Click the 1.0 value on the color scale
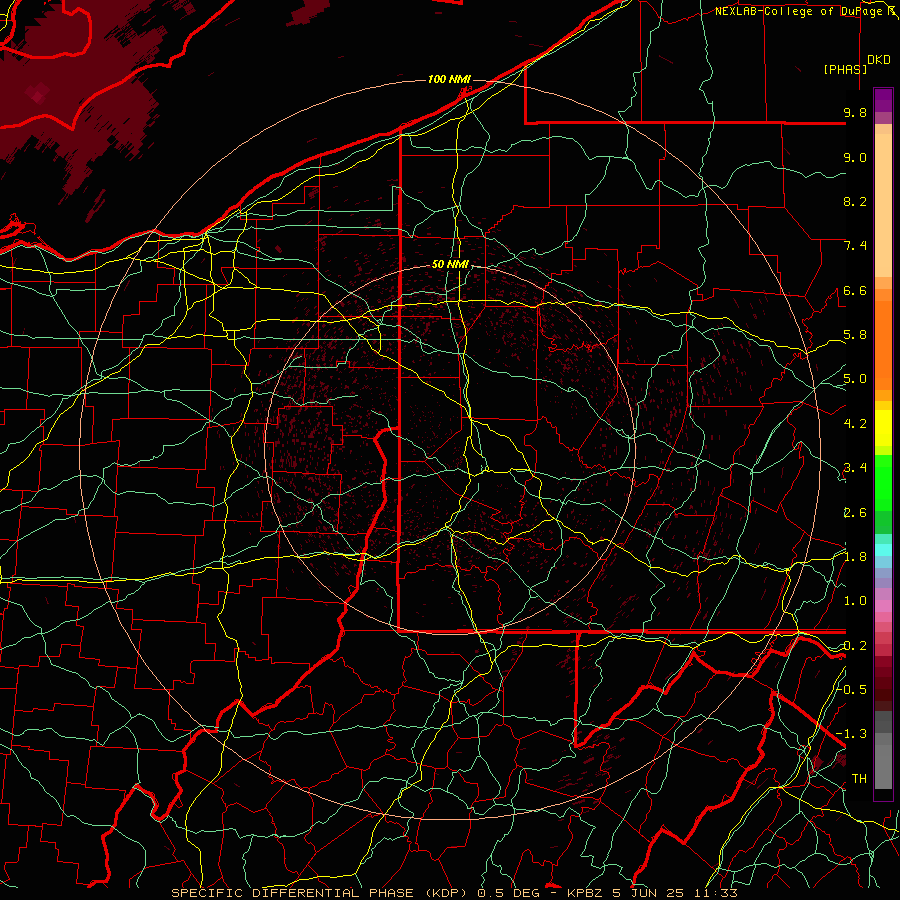This screenshot has height=900, width=900. [x=855, y=601]
